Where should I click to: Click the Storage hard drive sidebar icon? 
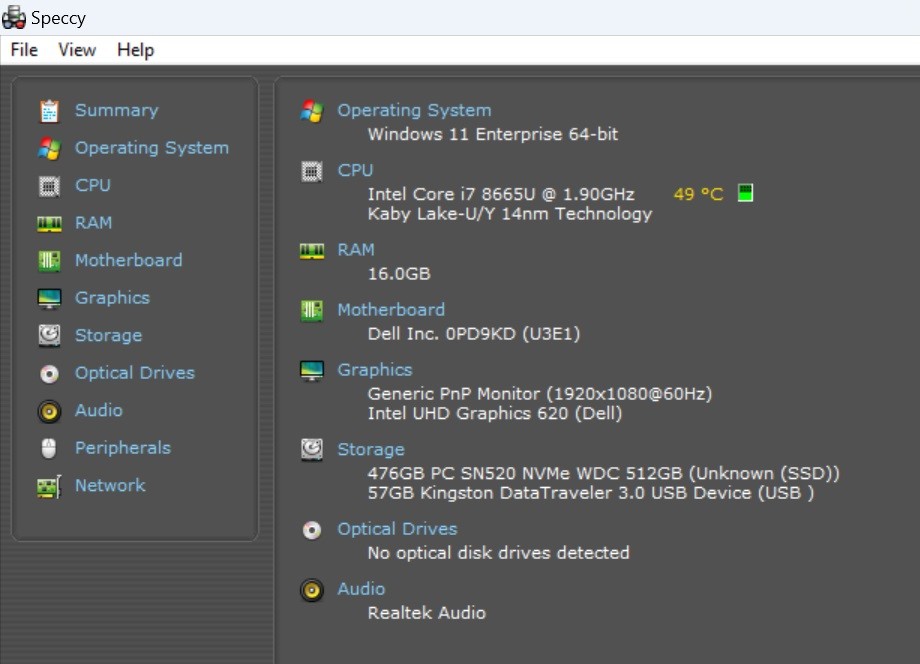click(x=49, y=336)
